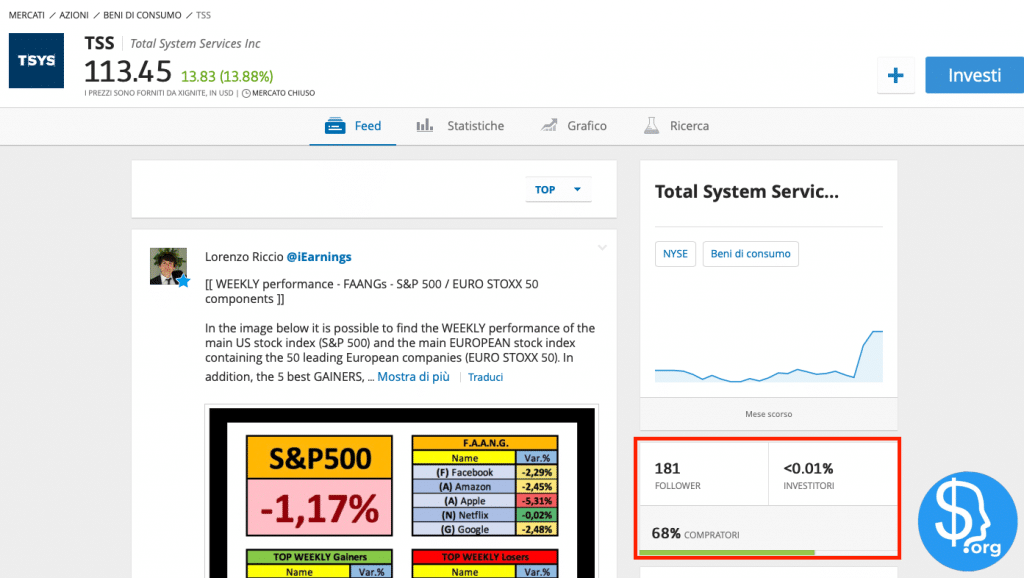Open the S&P500 weekly performance image
Screen dimensions: 1024x578
[402, 492]
